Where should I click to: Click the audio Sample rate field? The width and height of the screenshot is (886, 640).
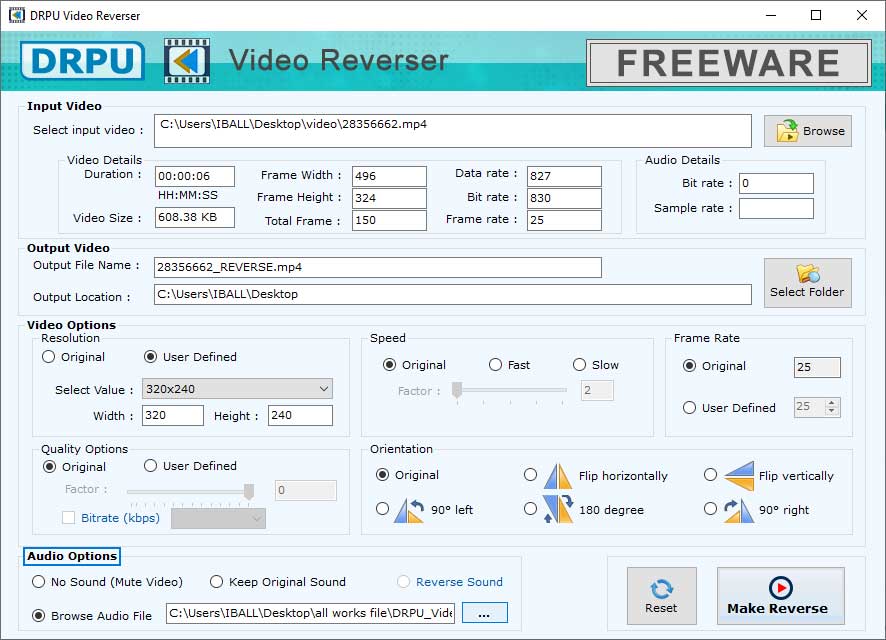[776, 208]
